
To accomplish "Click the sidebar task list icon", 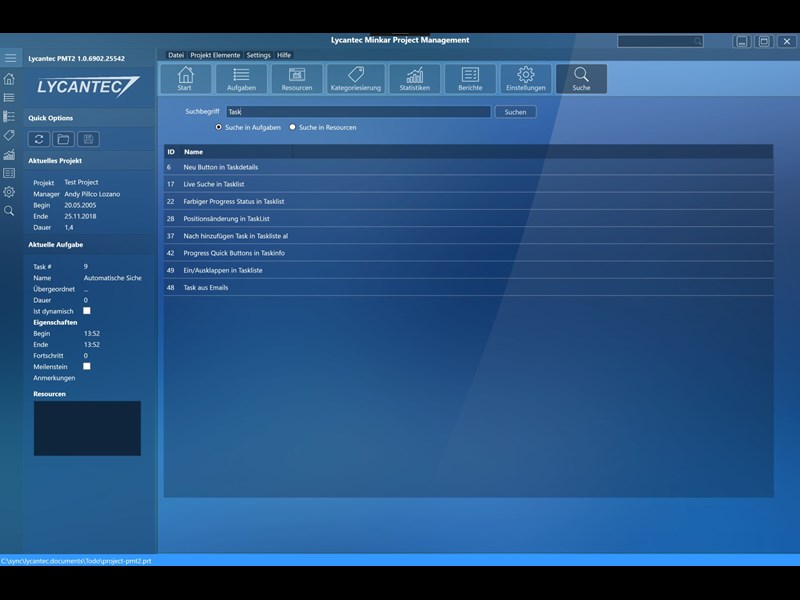I will click(9, 97).
